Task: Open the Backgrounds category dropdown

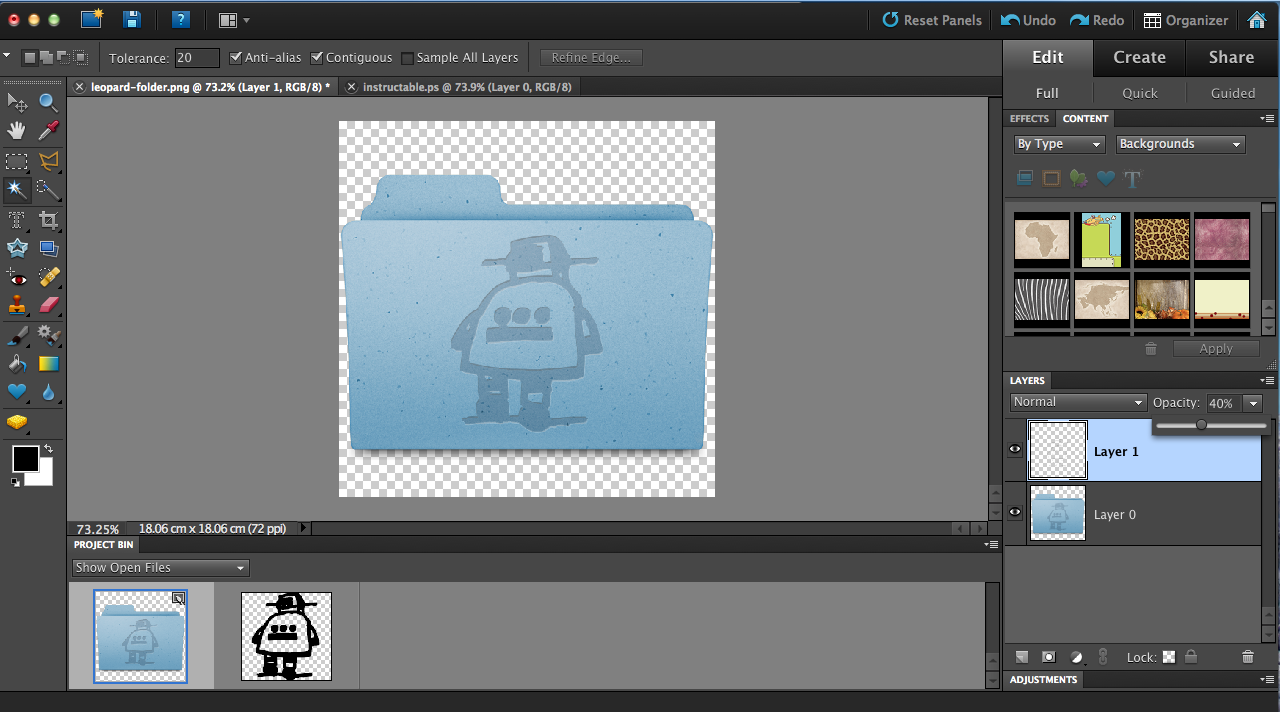Action: tap(1180, 144)
